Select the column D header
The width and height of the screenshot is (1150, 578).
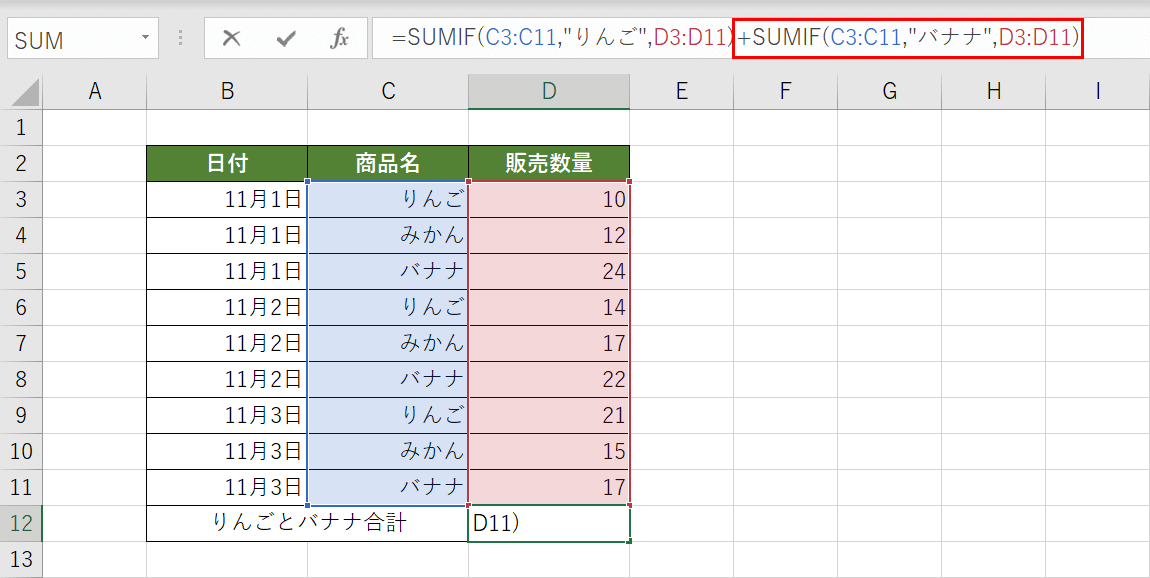click(548, 90)
